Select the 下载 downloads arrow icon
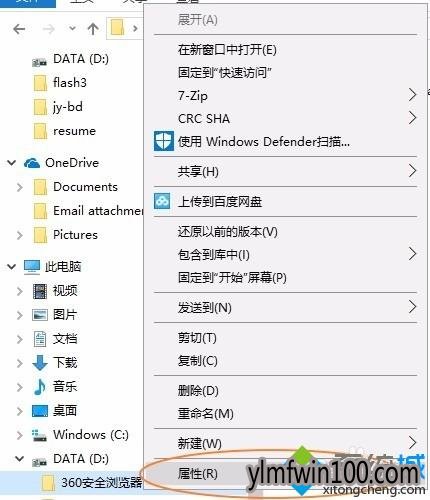The height and width of the screenshot is (500, 430). 40,363
